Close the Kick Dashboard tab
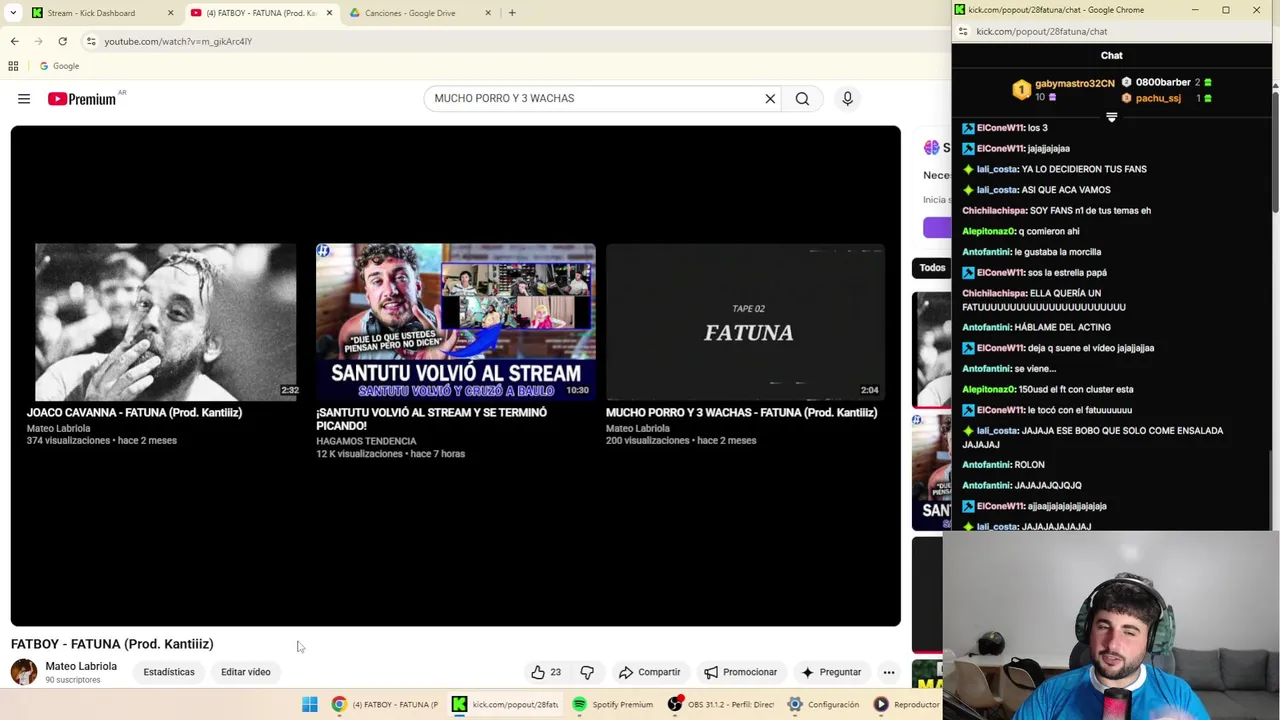Screen dimensions: 1280x720 tap(170, 13)
